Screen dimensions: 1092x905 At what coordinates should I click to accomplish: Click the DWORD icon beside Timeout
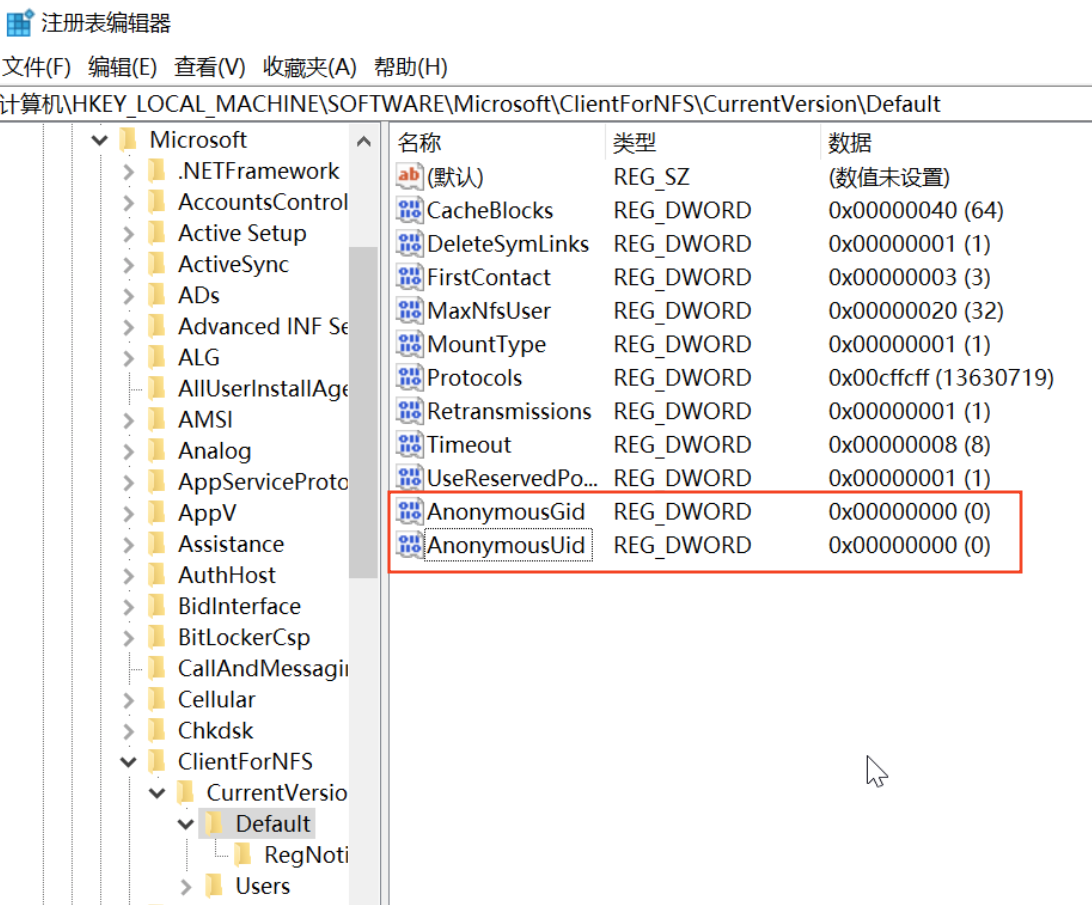pyautogui.click(x=410, y=445)
